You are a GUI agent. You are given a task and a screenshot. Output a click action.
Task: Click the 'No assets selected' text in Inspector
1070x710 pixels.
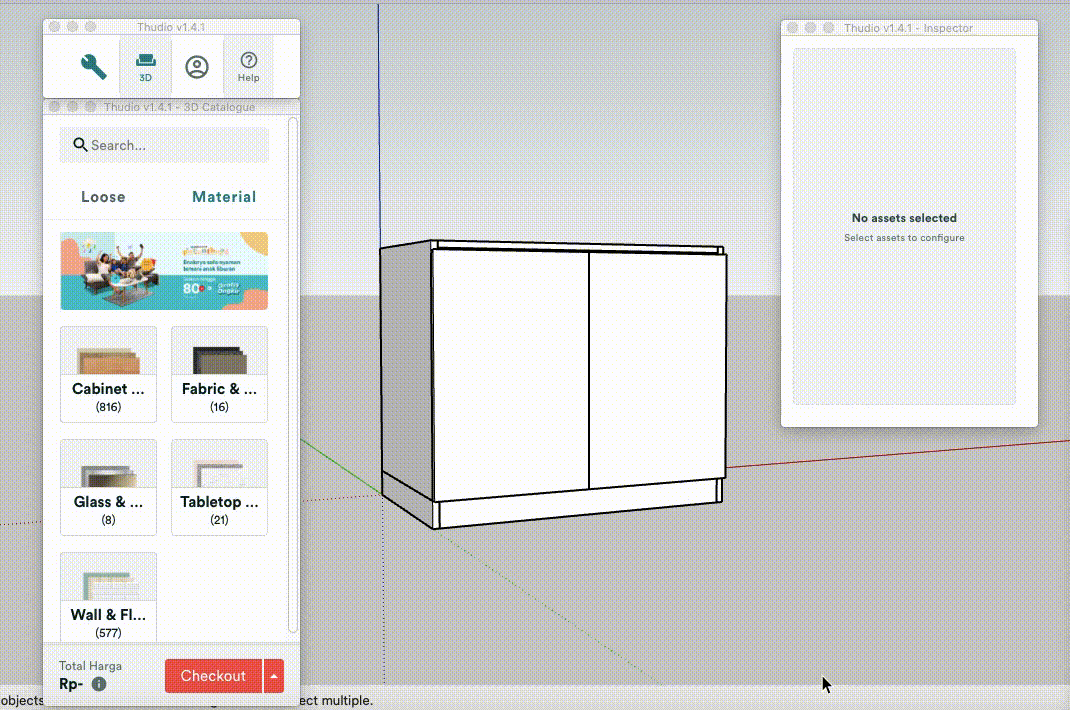904,218
